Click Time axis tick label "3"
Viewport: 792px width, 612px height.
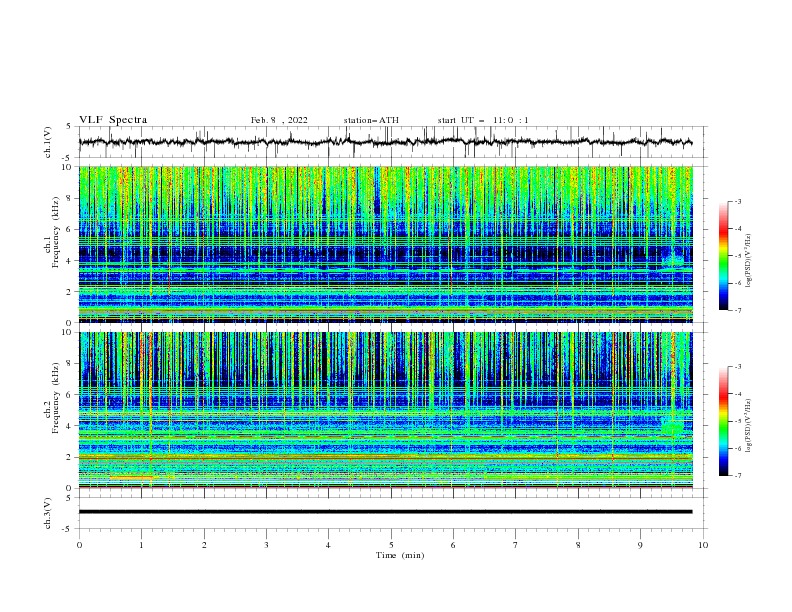coord(266,545)
